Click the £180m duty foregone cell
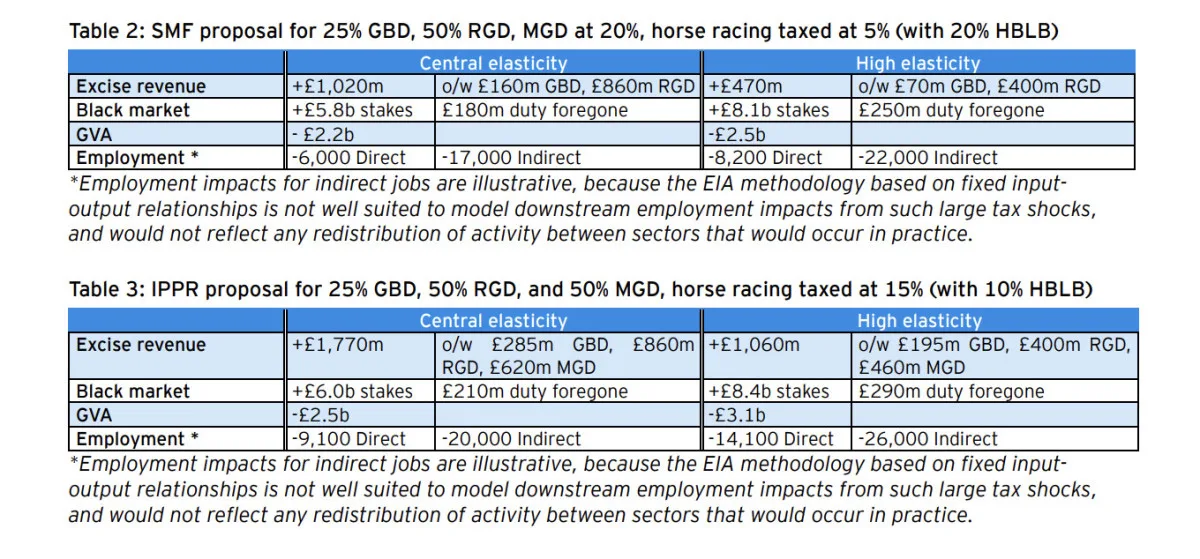The height and width of the screenshot is (559, 1200). tap(534, 110)
